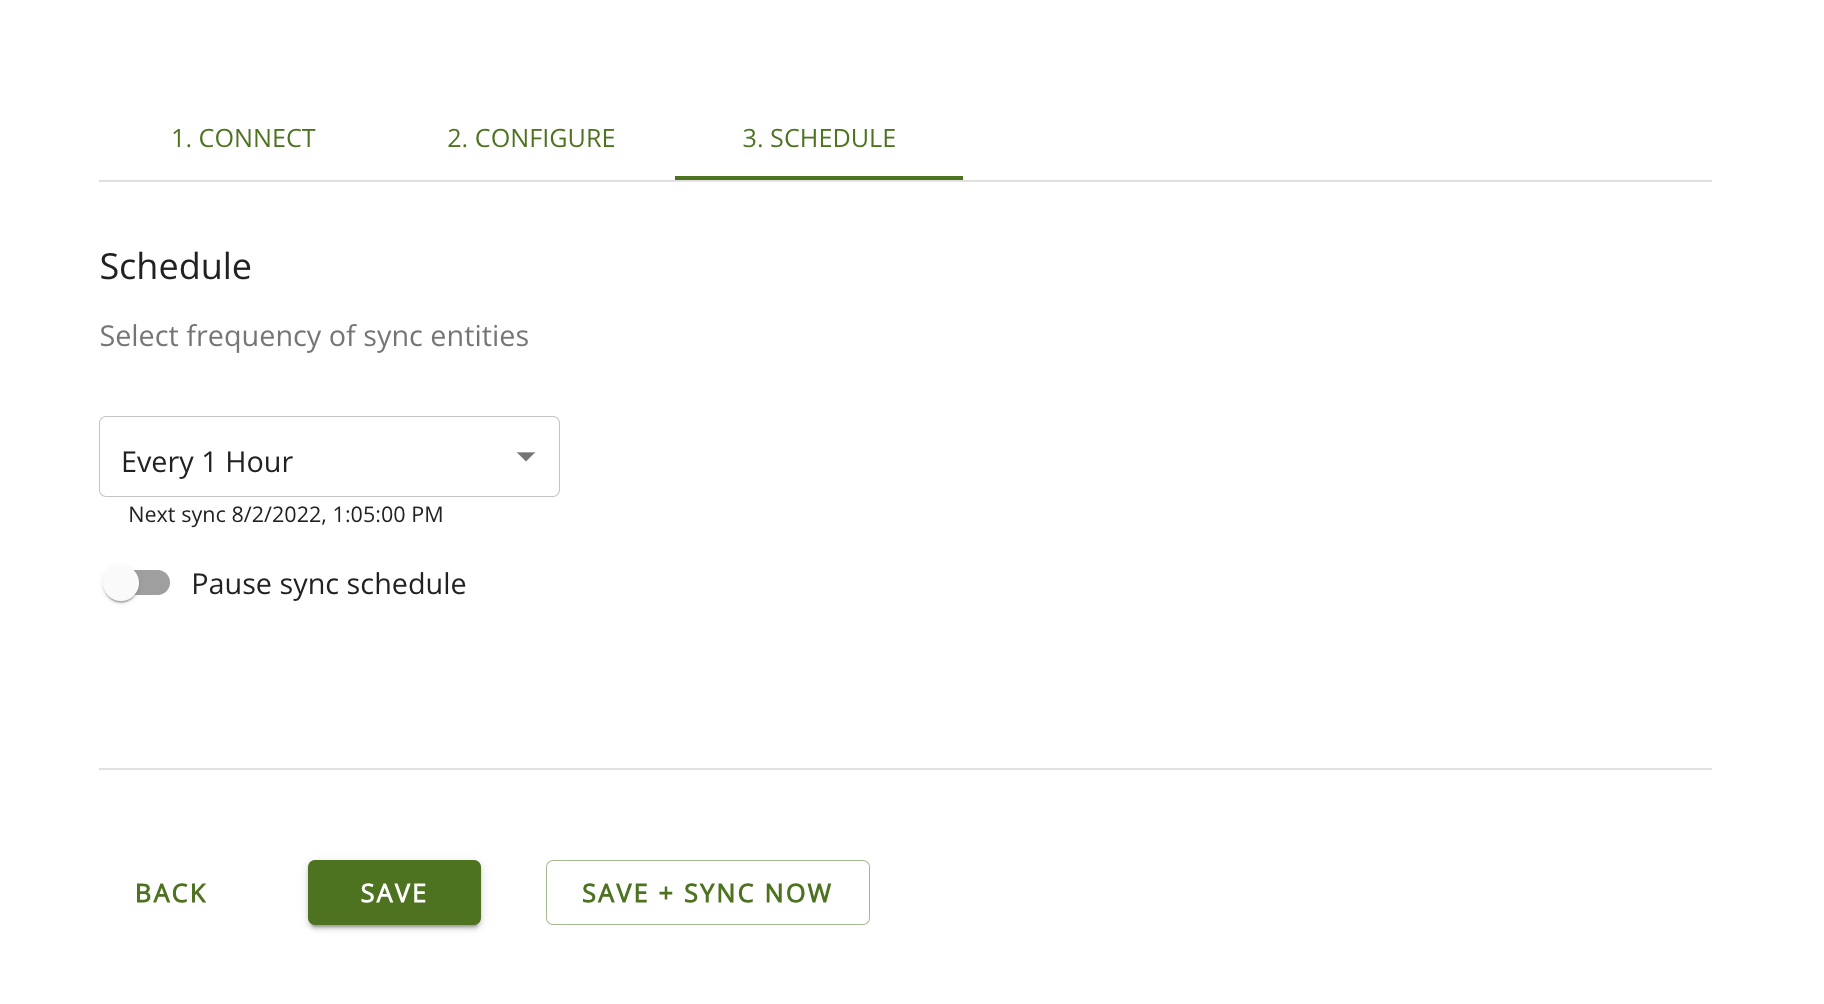This screenshot has height=1004, width=1824.
Task: Click the word 'Hour' in frequency field
Action: 259,462
